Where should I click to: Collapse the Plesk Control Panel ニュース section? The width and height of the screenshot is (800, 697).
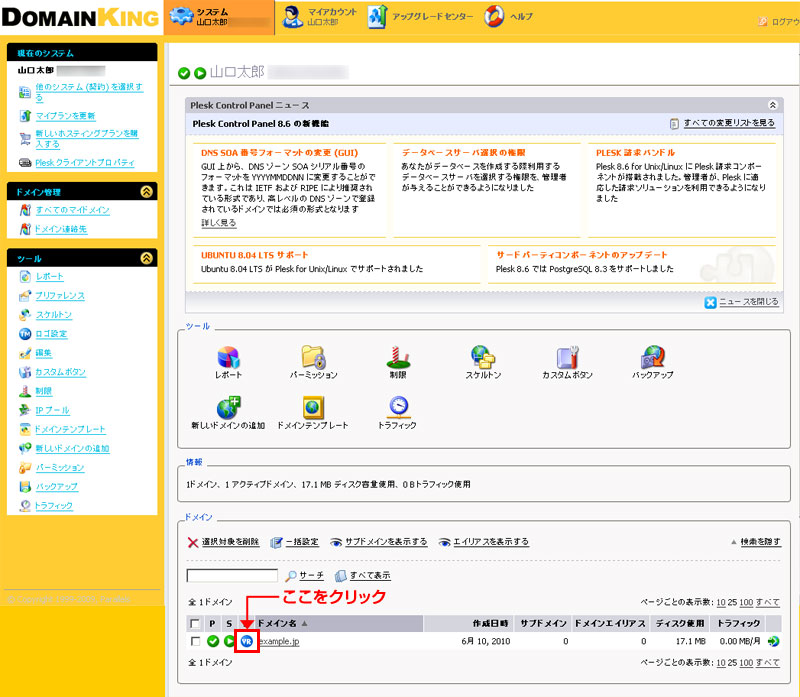[772, 105]
